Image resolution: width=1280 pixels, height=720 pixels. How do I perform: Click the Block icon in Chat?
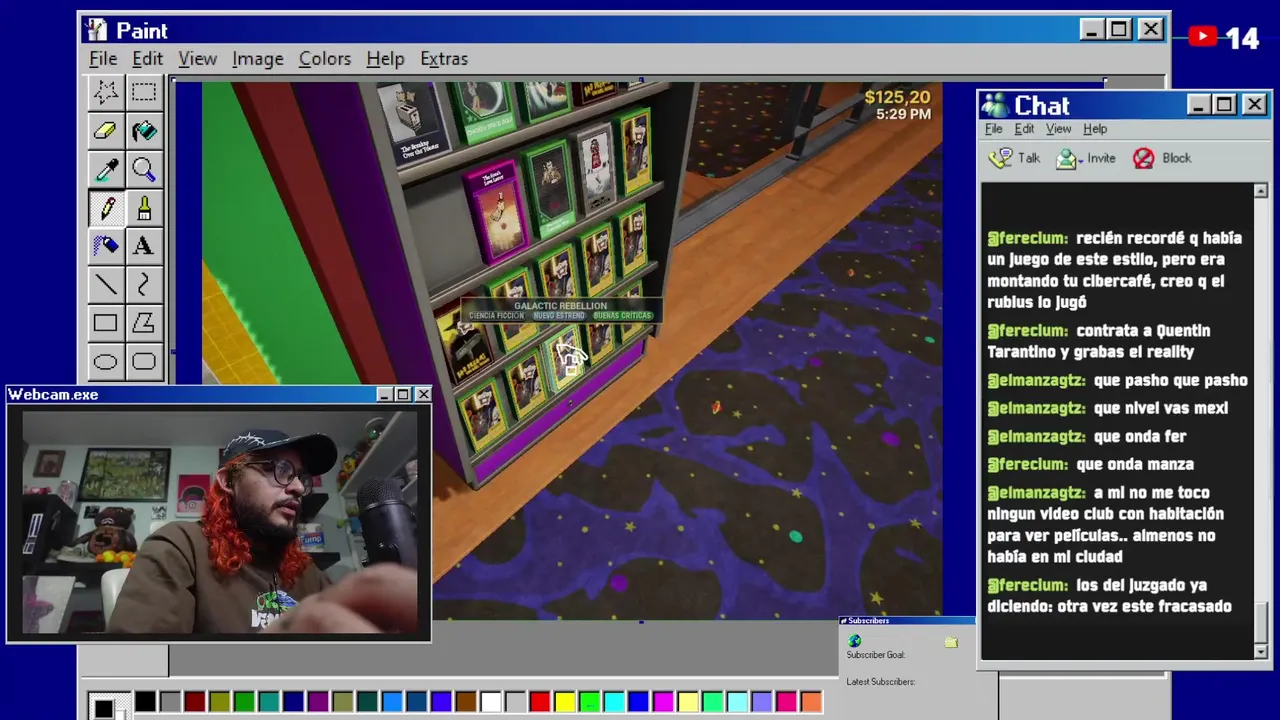[1144, 158]
